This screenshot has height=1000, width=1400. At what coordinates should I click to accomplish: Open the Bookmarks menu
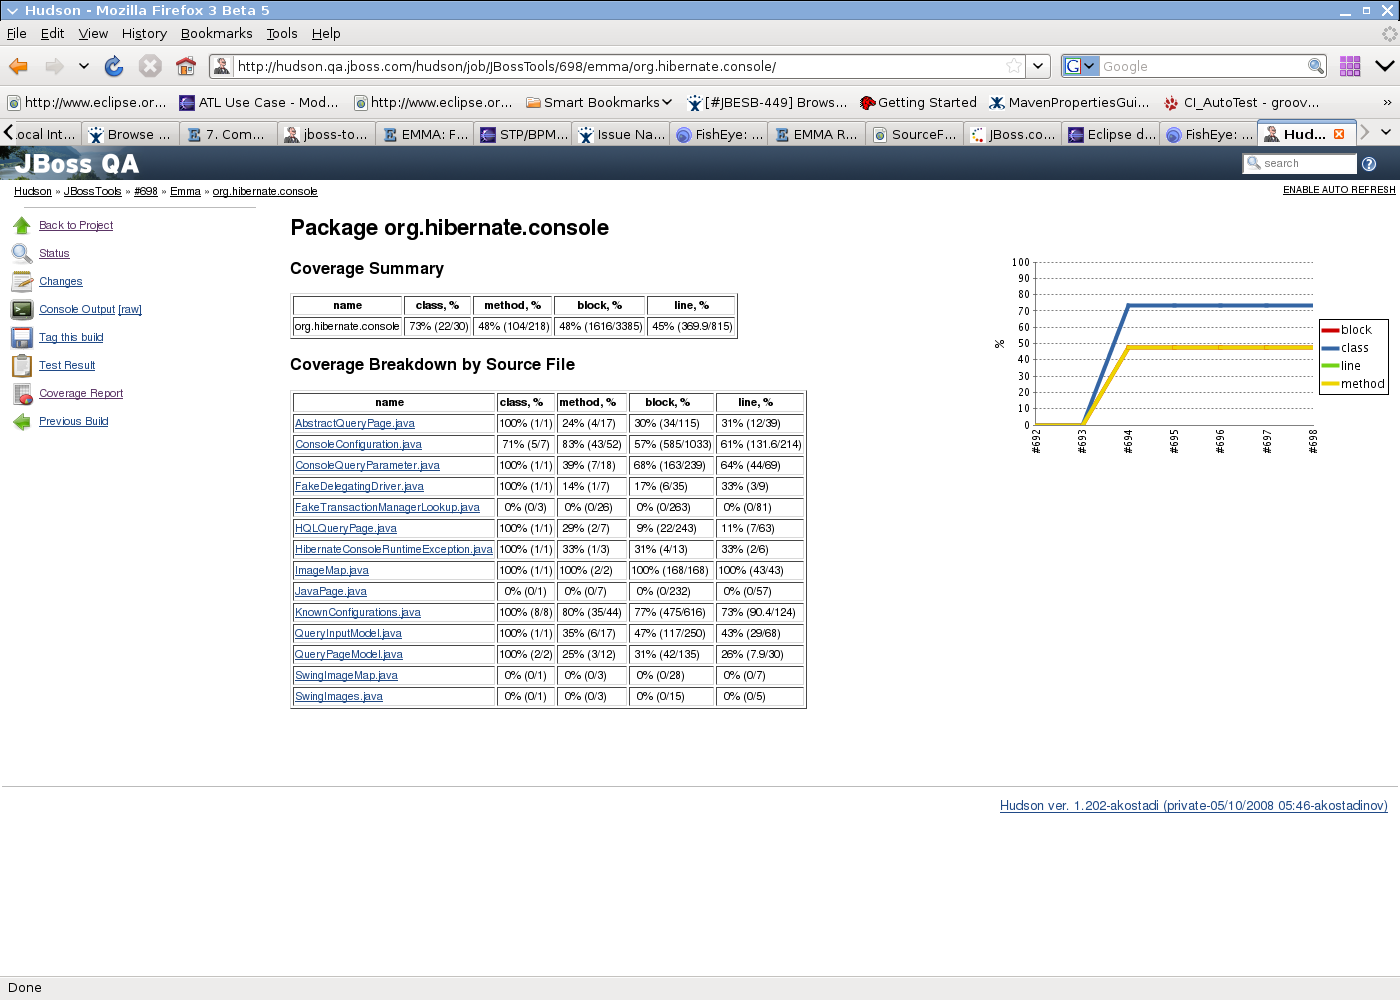coord(216,33)
